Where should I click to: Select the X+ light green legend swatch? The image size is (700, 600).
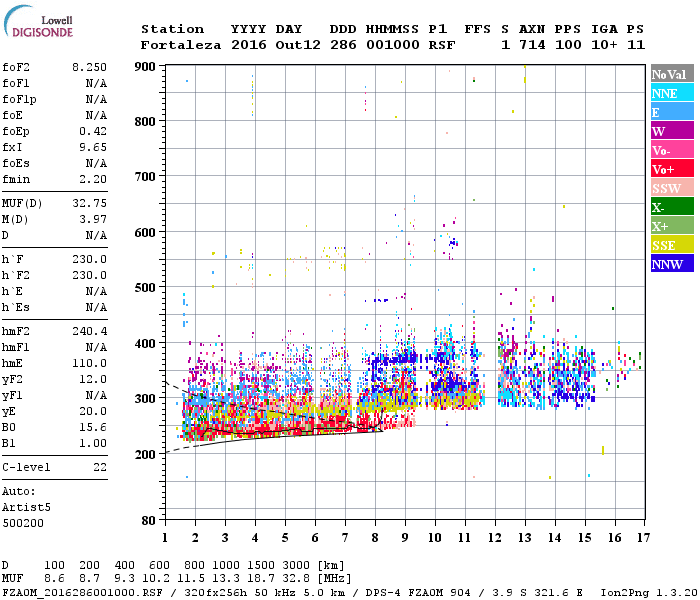click(x=672, y=226)
